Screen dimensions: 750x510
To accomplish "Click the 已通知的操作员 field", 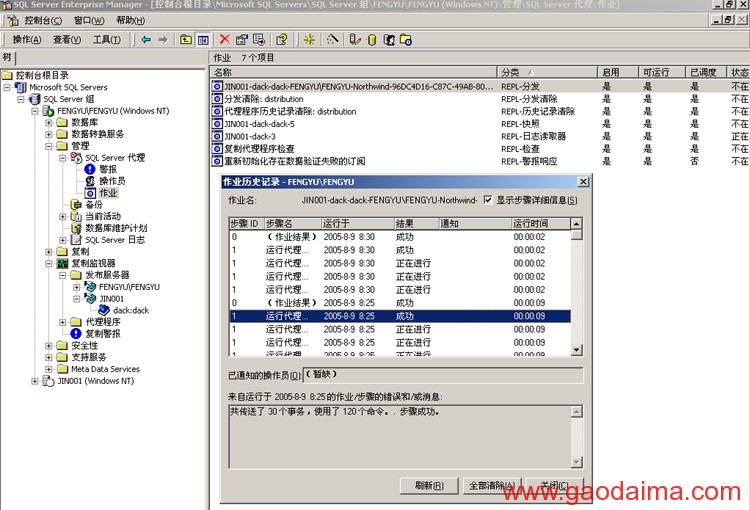I will [443, 375].
